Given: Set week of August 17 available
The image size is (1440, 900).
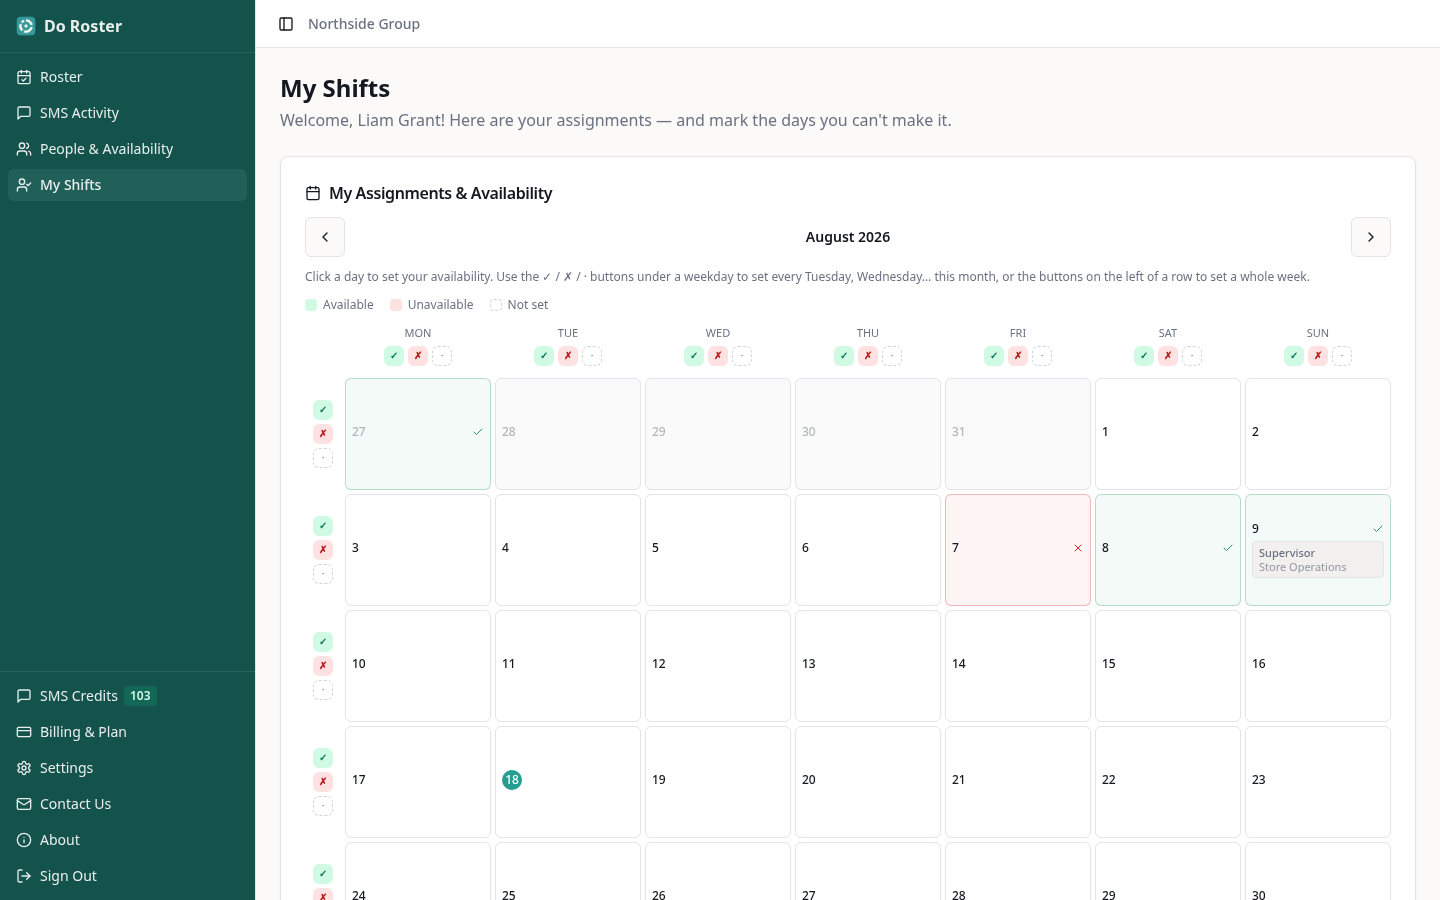Looking at the screenshot, I should pyautogui.click(x=323, y=758).
